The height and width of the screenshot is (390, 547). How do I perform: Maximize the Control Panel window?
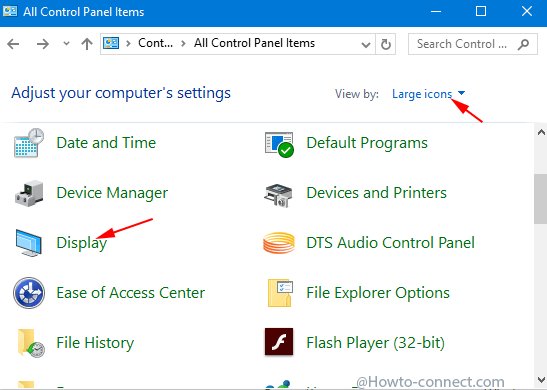click(x=481, y=12)
